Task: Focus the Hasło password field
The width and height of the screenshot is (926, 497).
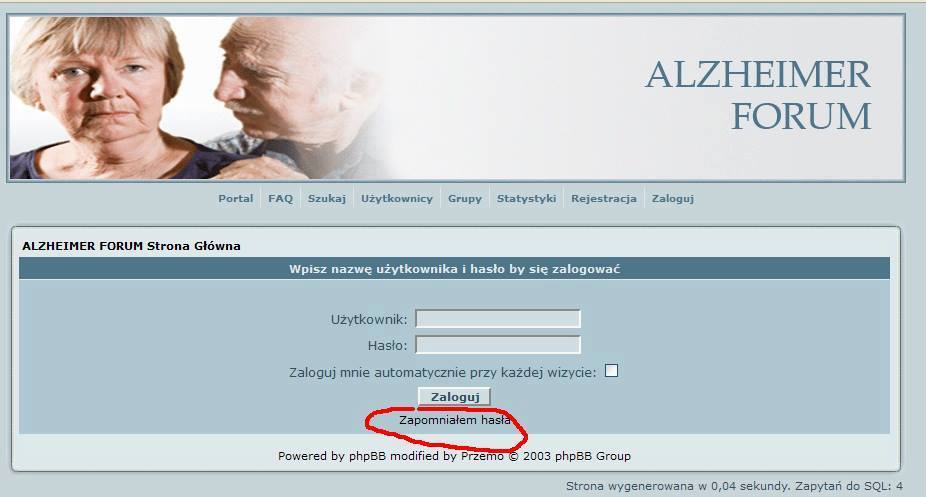Action: [498, 345]
